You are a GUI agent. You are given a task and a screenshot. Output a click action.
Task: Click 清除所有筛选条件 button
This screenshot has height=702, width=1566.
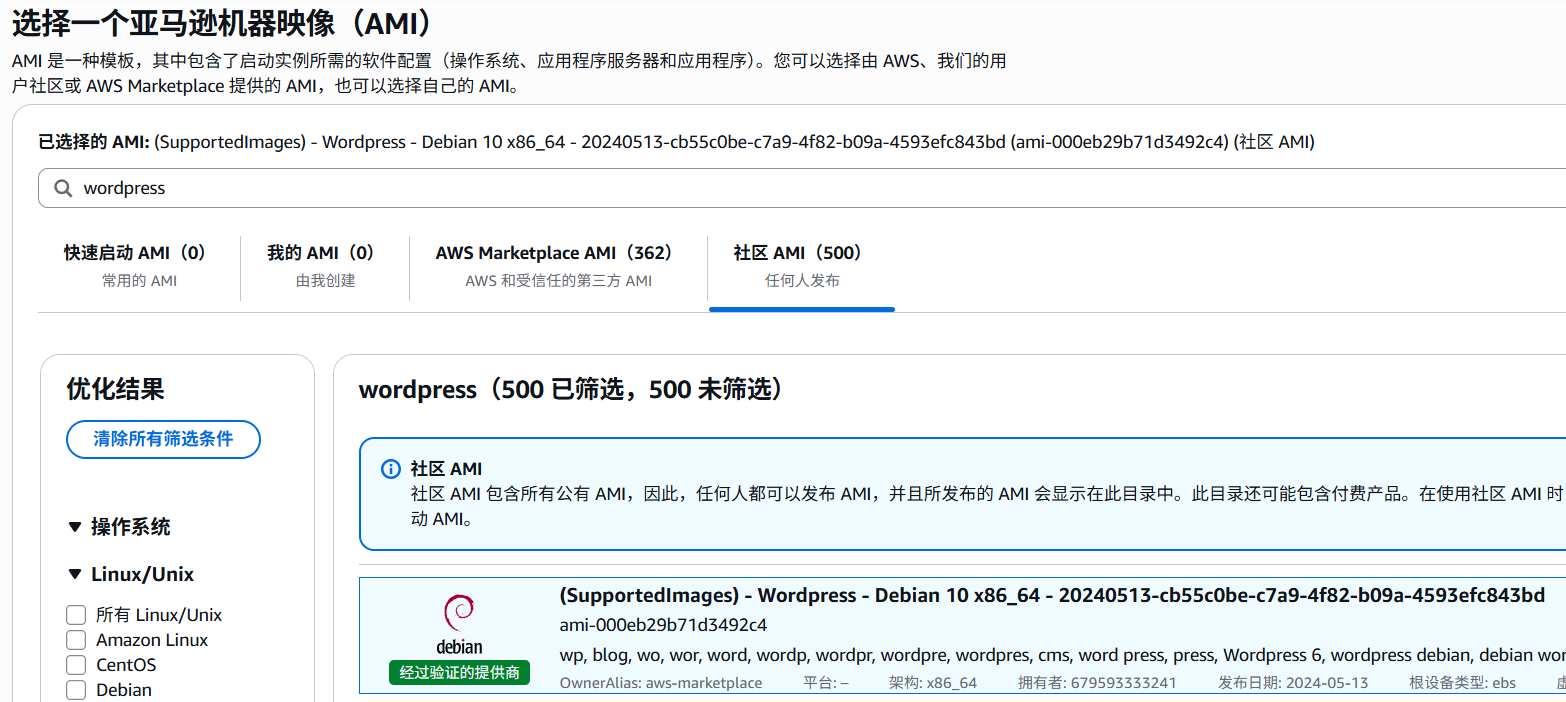(x=163, y=439)
